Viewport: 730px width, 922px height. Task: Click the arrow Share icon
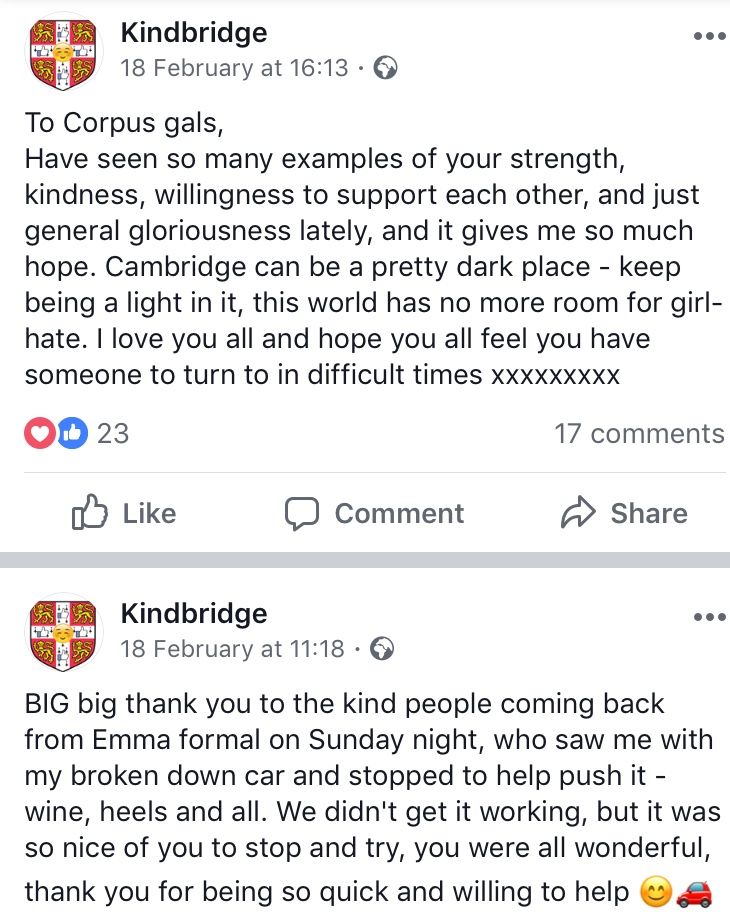pos(578,512)
